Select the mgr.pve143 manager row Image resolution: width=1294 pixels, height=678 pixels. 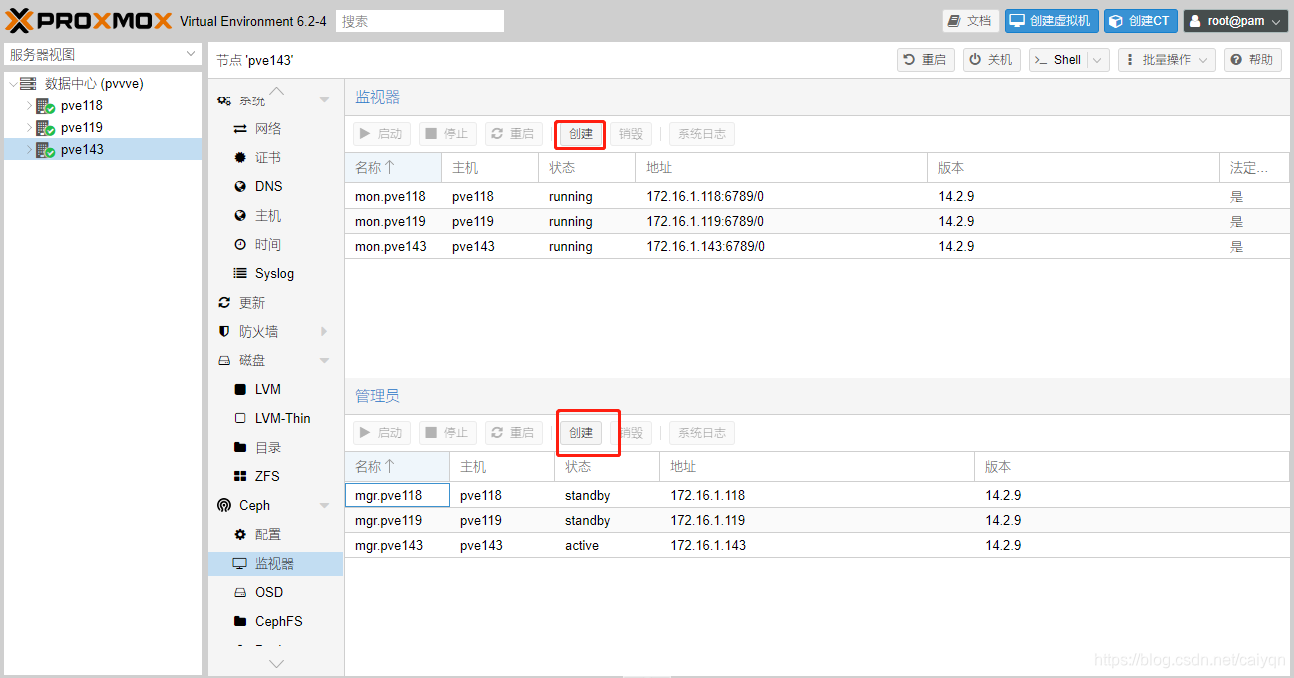tap(817, 546)
